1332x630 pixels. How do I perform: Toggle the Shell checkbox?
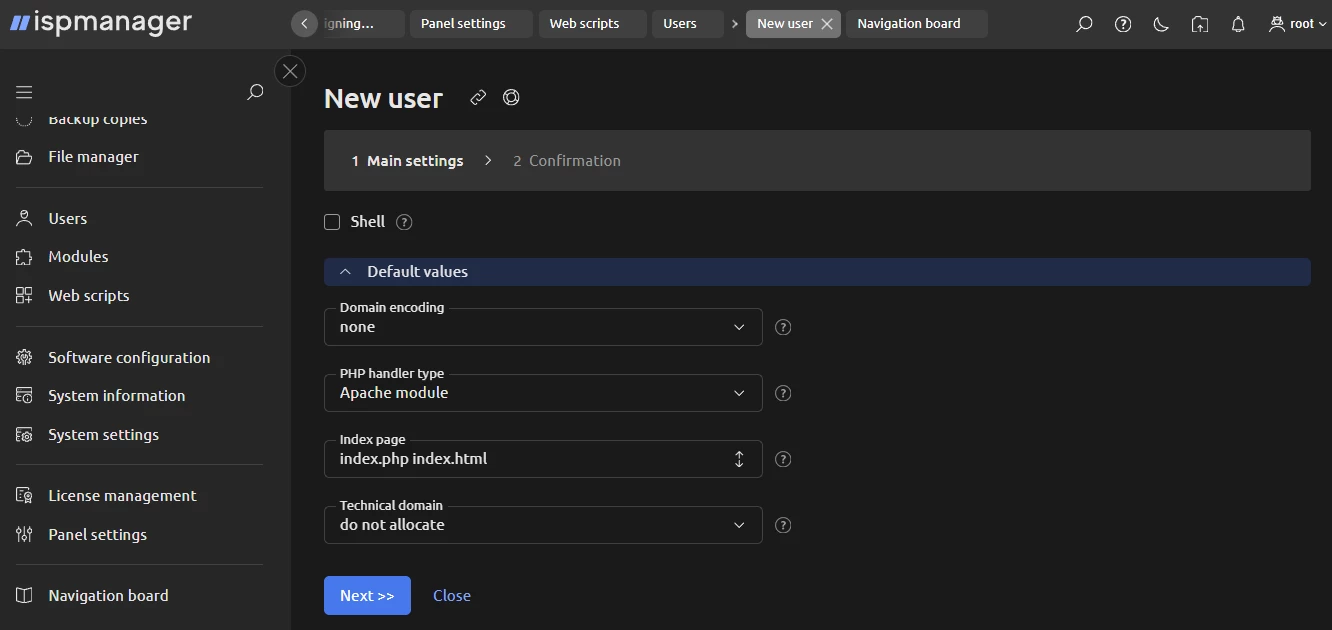pyautogui.click(x=332, y=221)
